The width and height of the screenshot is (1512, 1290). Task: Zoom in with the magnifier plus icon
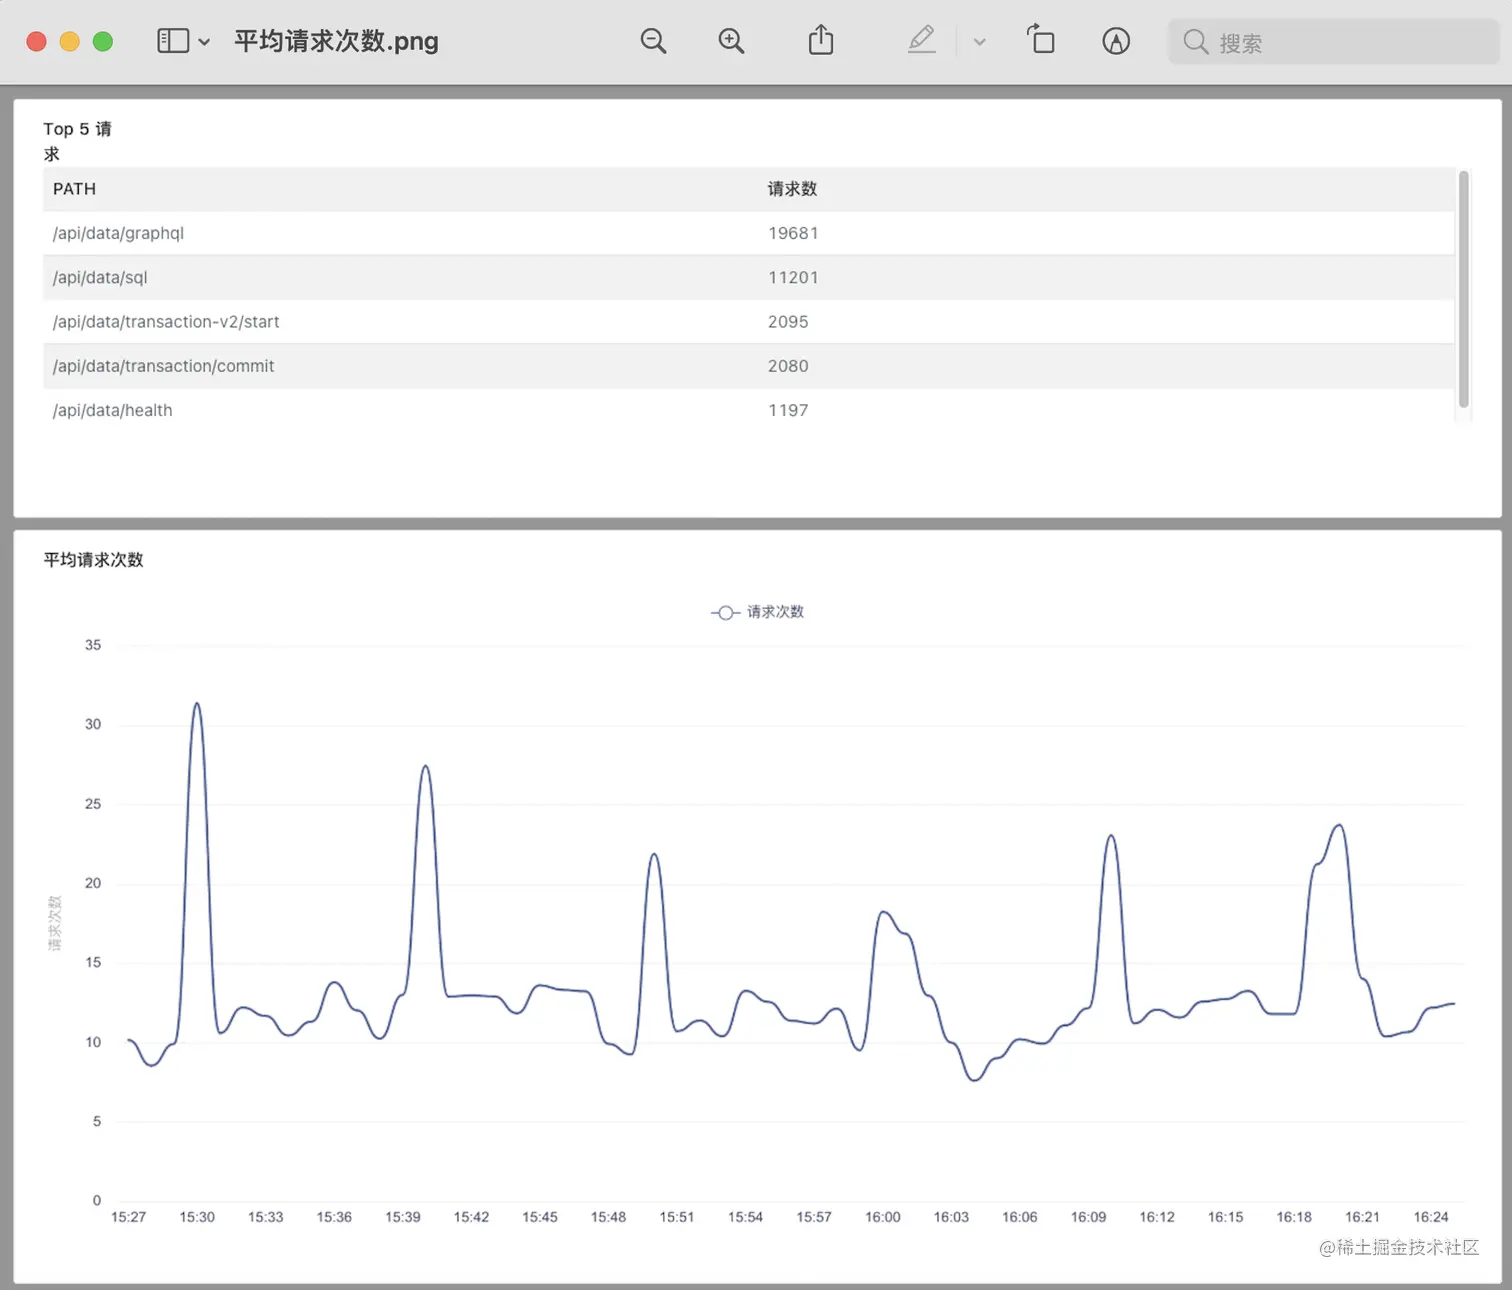[x=731, y=41]
